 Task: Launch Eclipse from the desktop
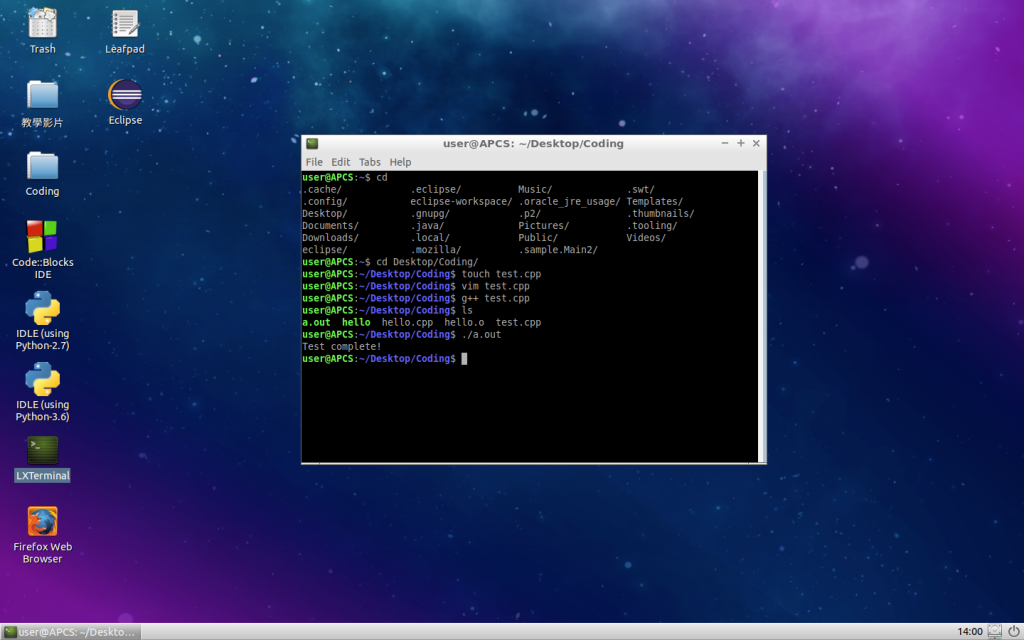tap(125, 95)
